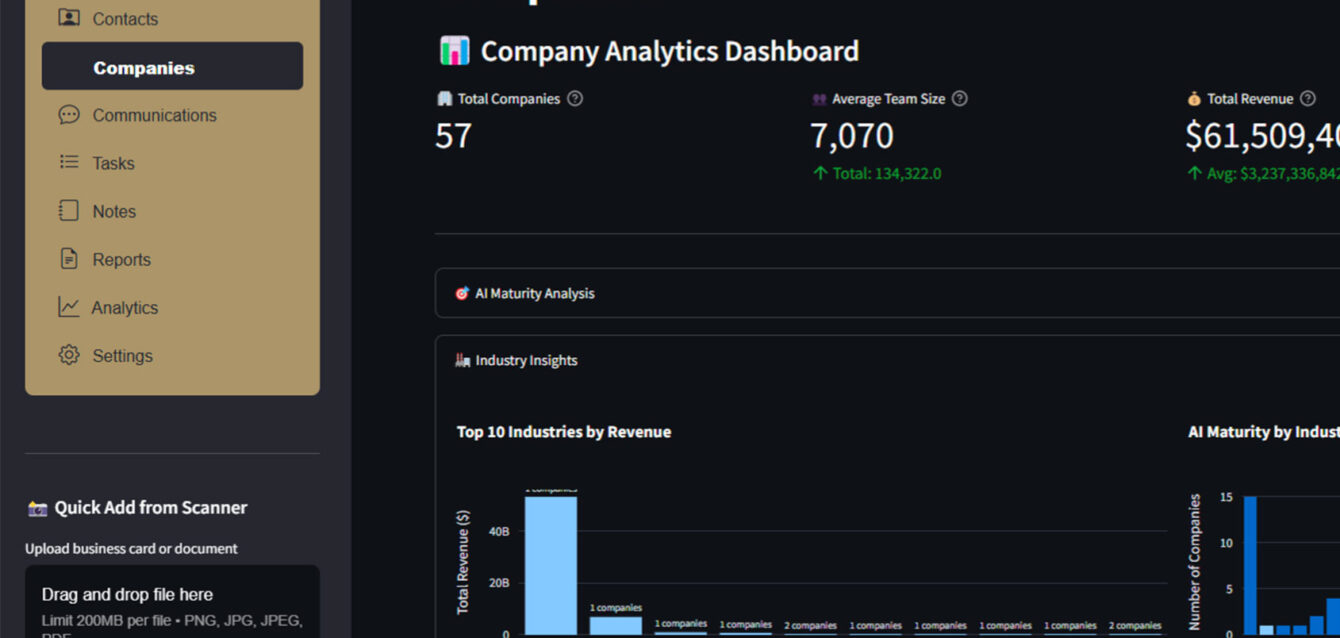Click help icon beside Total Companies
The image size is (1340, 638).
(x=575, y=99)
